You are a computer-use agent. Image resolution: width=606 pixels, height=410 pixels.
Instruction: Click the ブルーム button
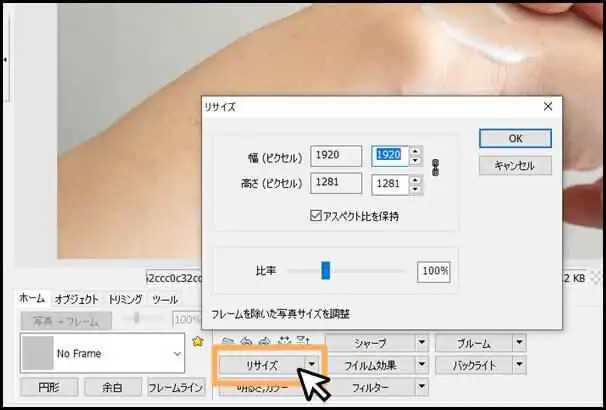(474, 343)
